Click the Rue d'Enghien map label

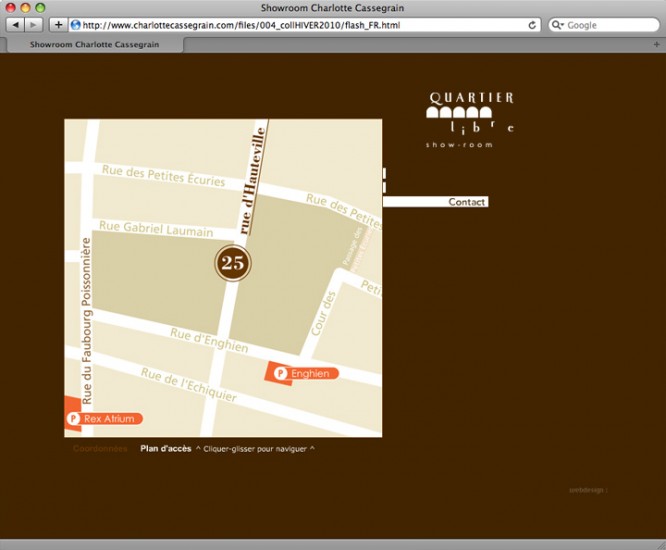pyautogui.click(x=209, y=340)
